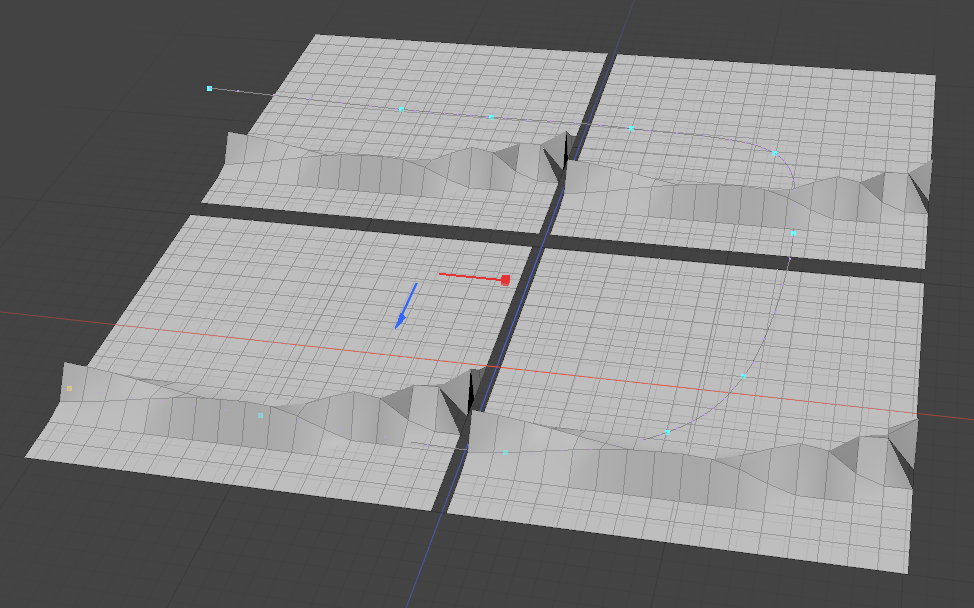
Task: Select the first curve point on the top-right panel
Action: [x=631, y=128]
